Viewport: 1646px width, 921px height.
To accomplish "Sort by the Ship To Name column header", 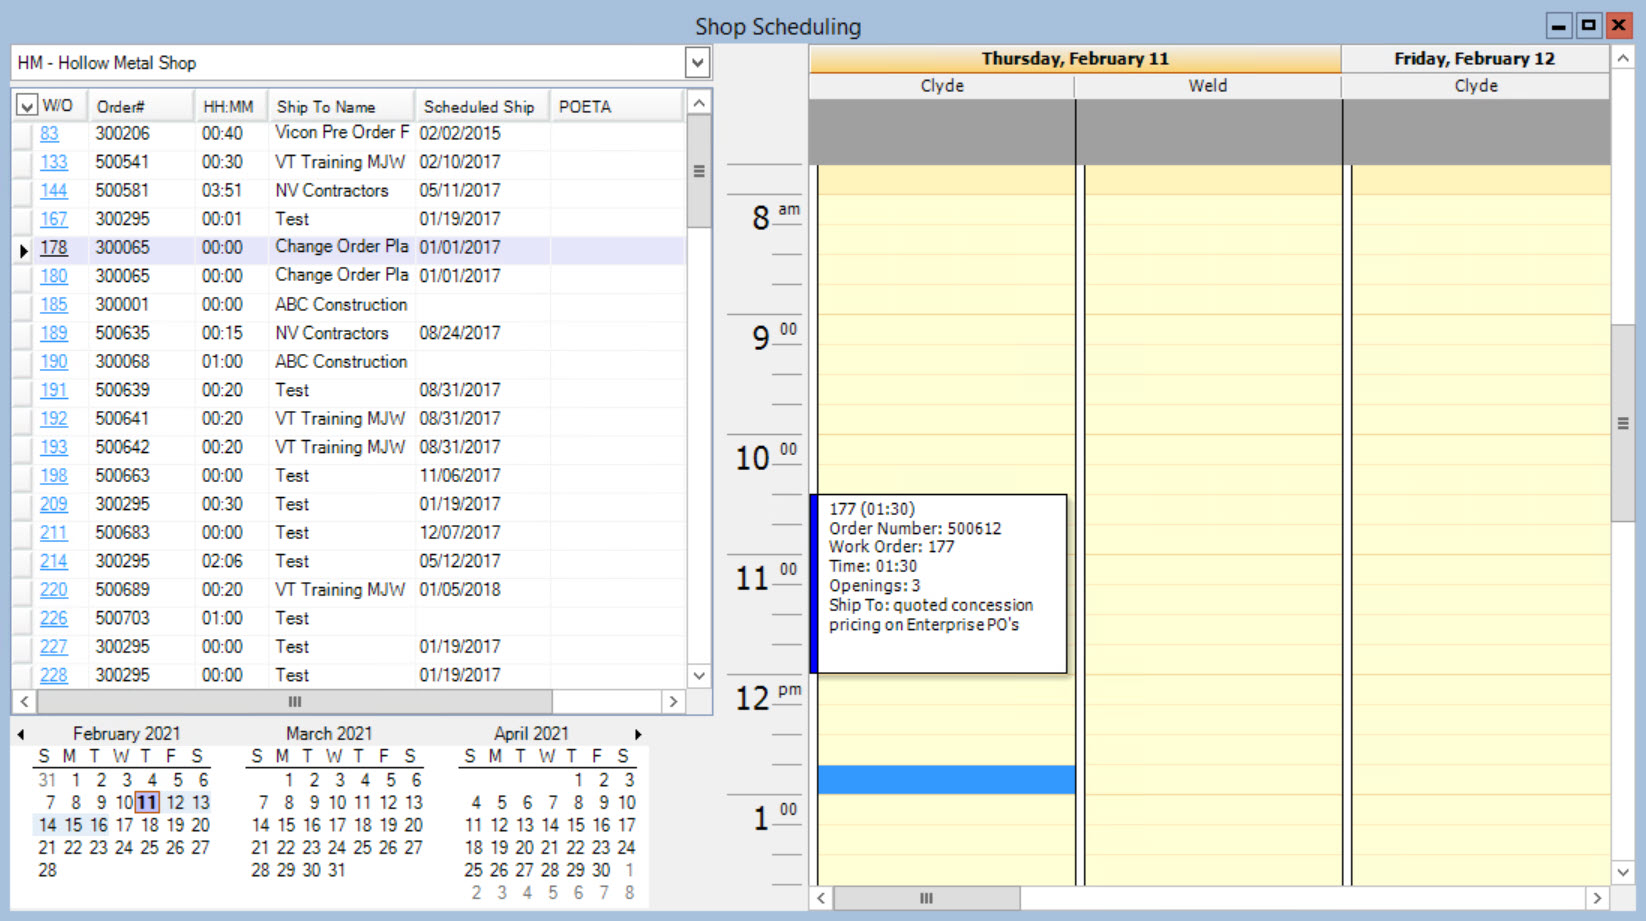I will pos(341,106).
